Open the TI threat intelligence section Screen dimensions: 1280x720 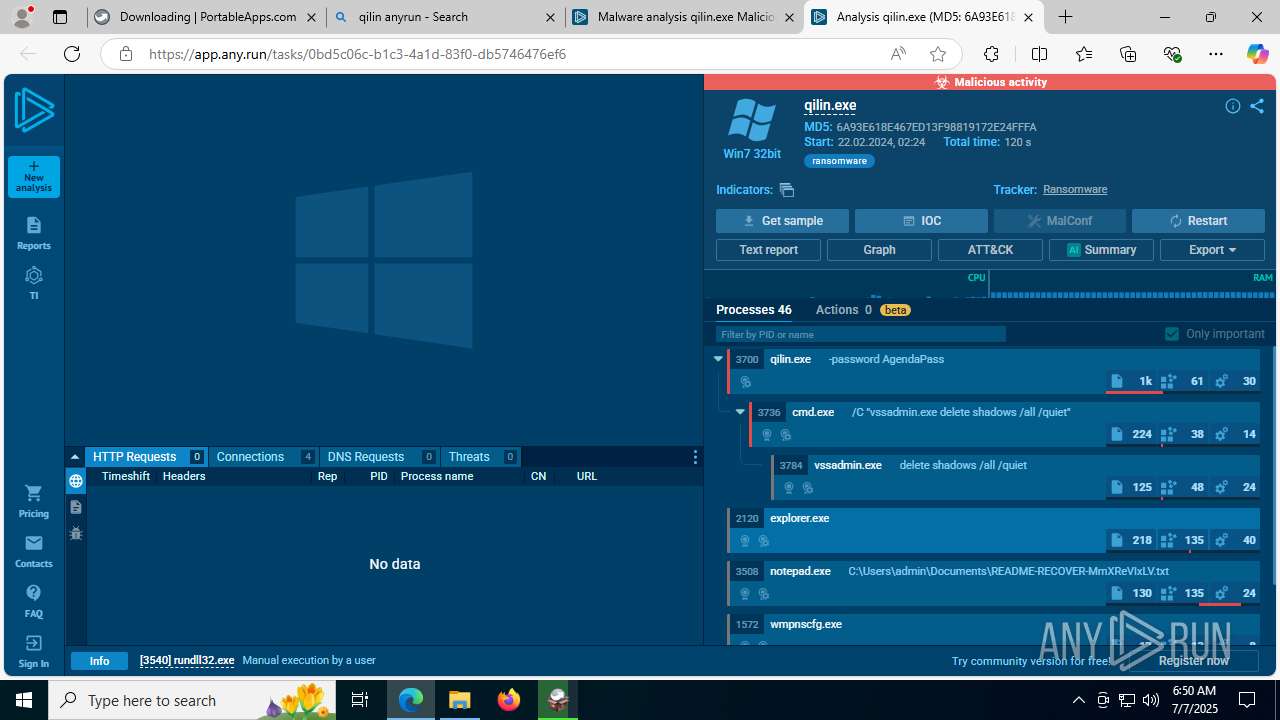pos(34,283)
